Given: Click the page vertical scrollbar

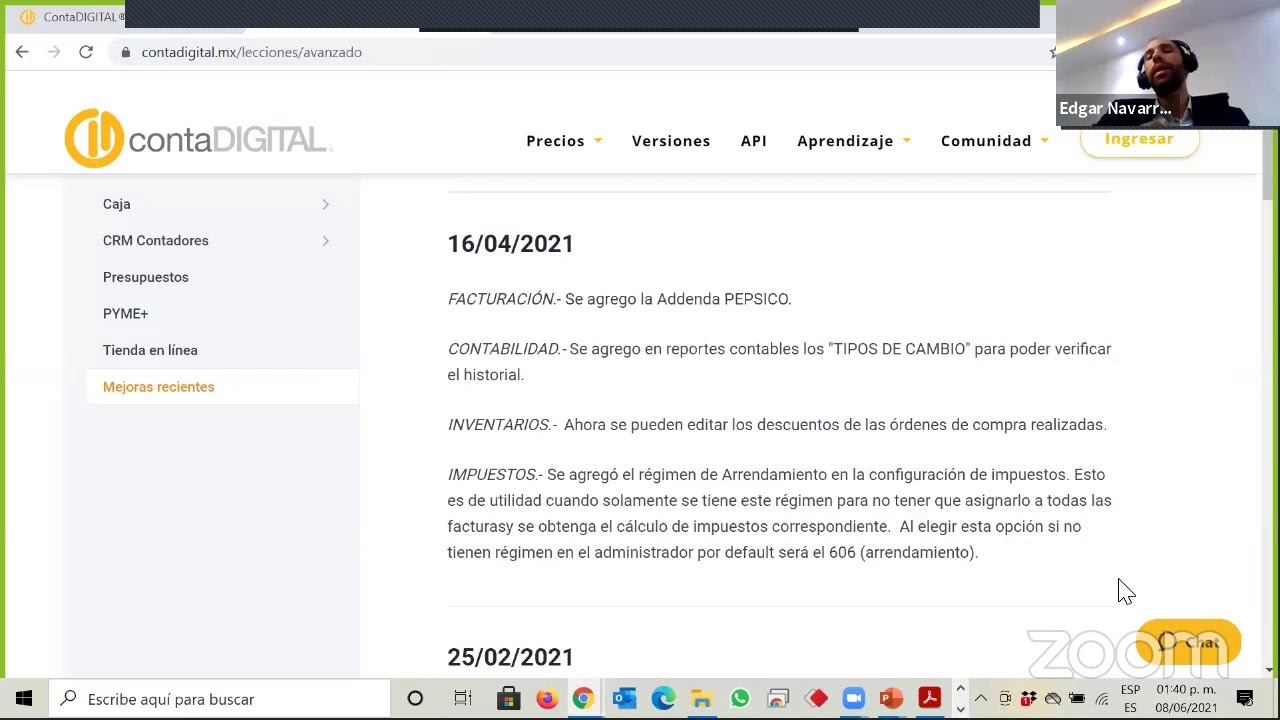Looking at the screenshot, I should [x=1269, y=164].
